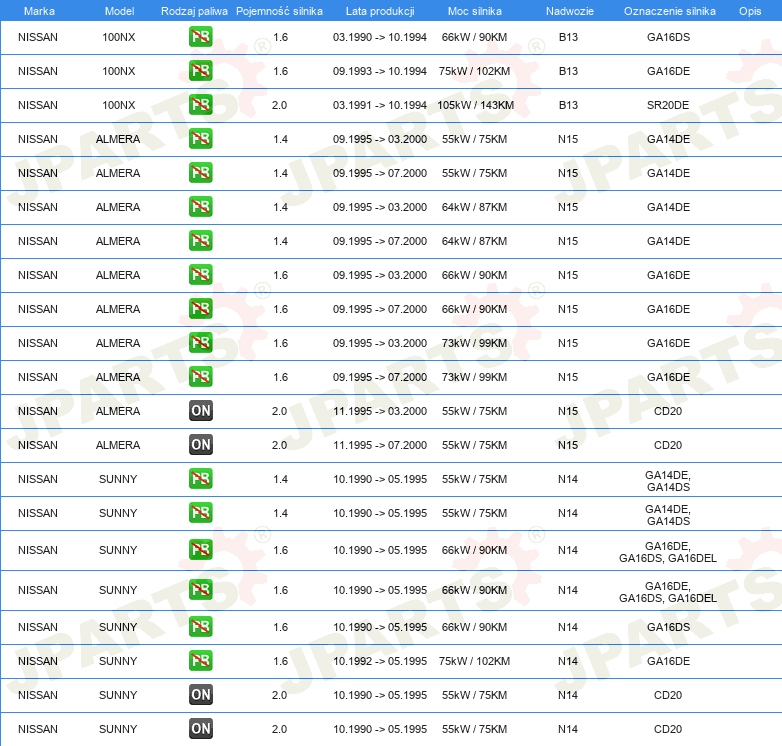Select 2.0 capacity in the 100NX row
782x746 pixels.
point(279,105)
